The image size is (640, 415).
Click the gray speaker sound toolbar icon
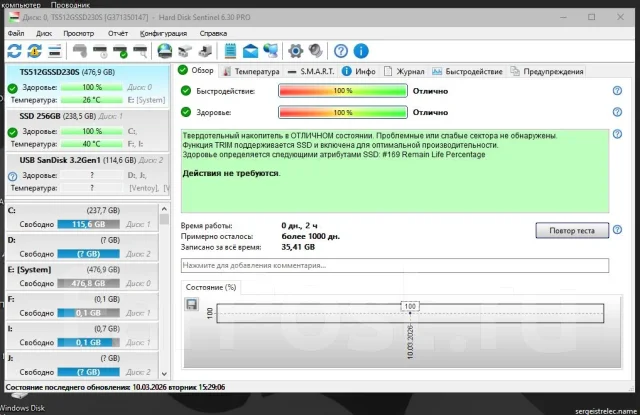coord(316,51)
